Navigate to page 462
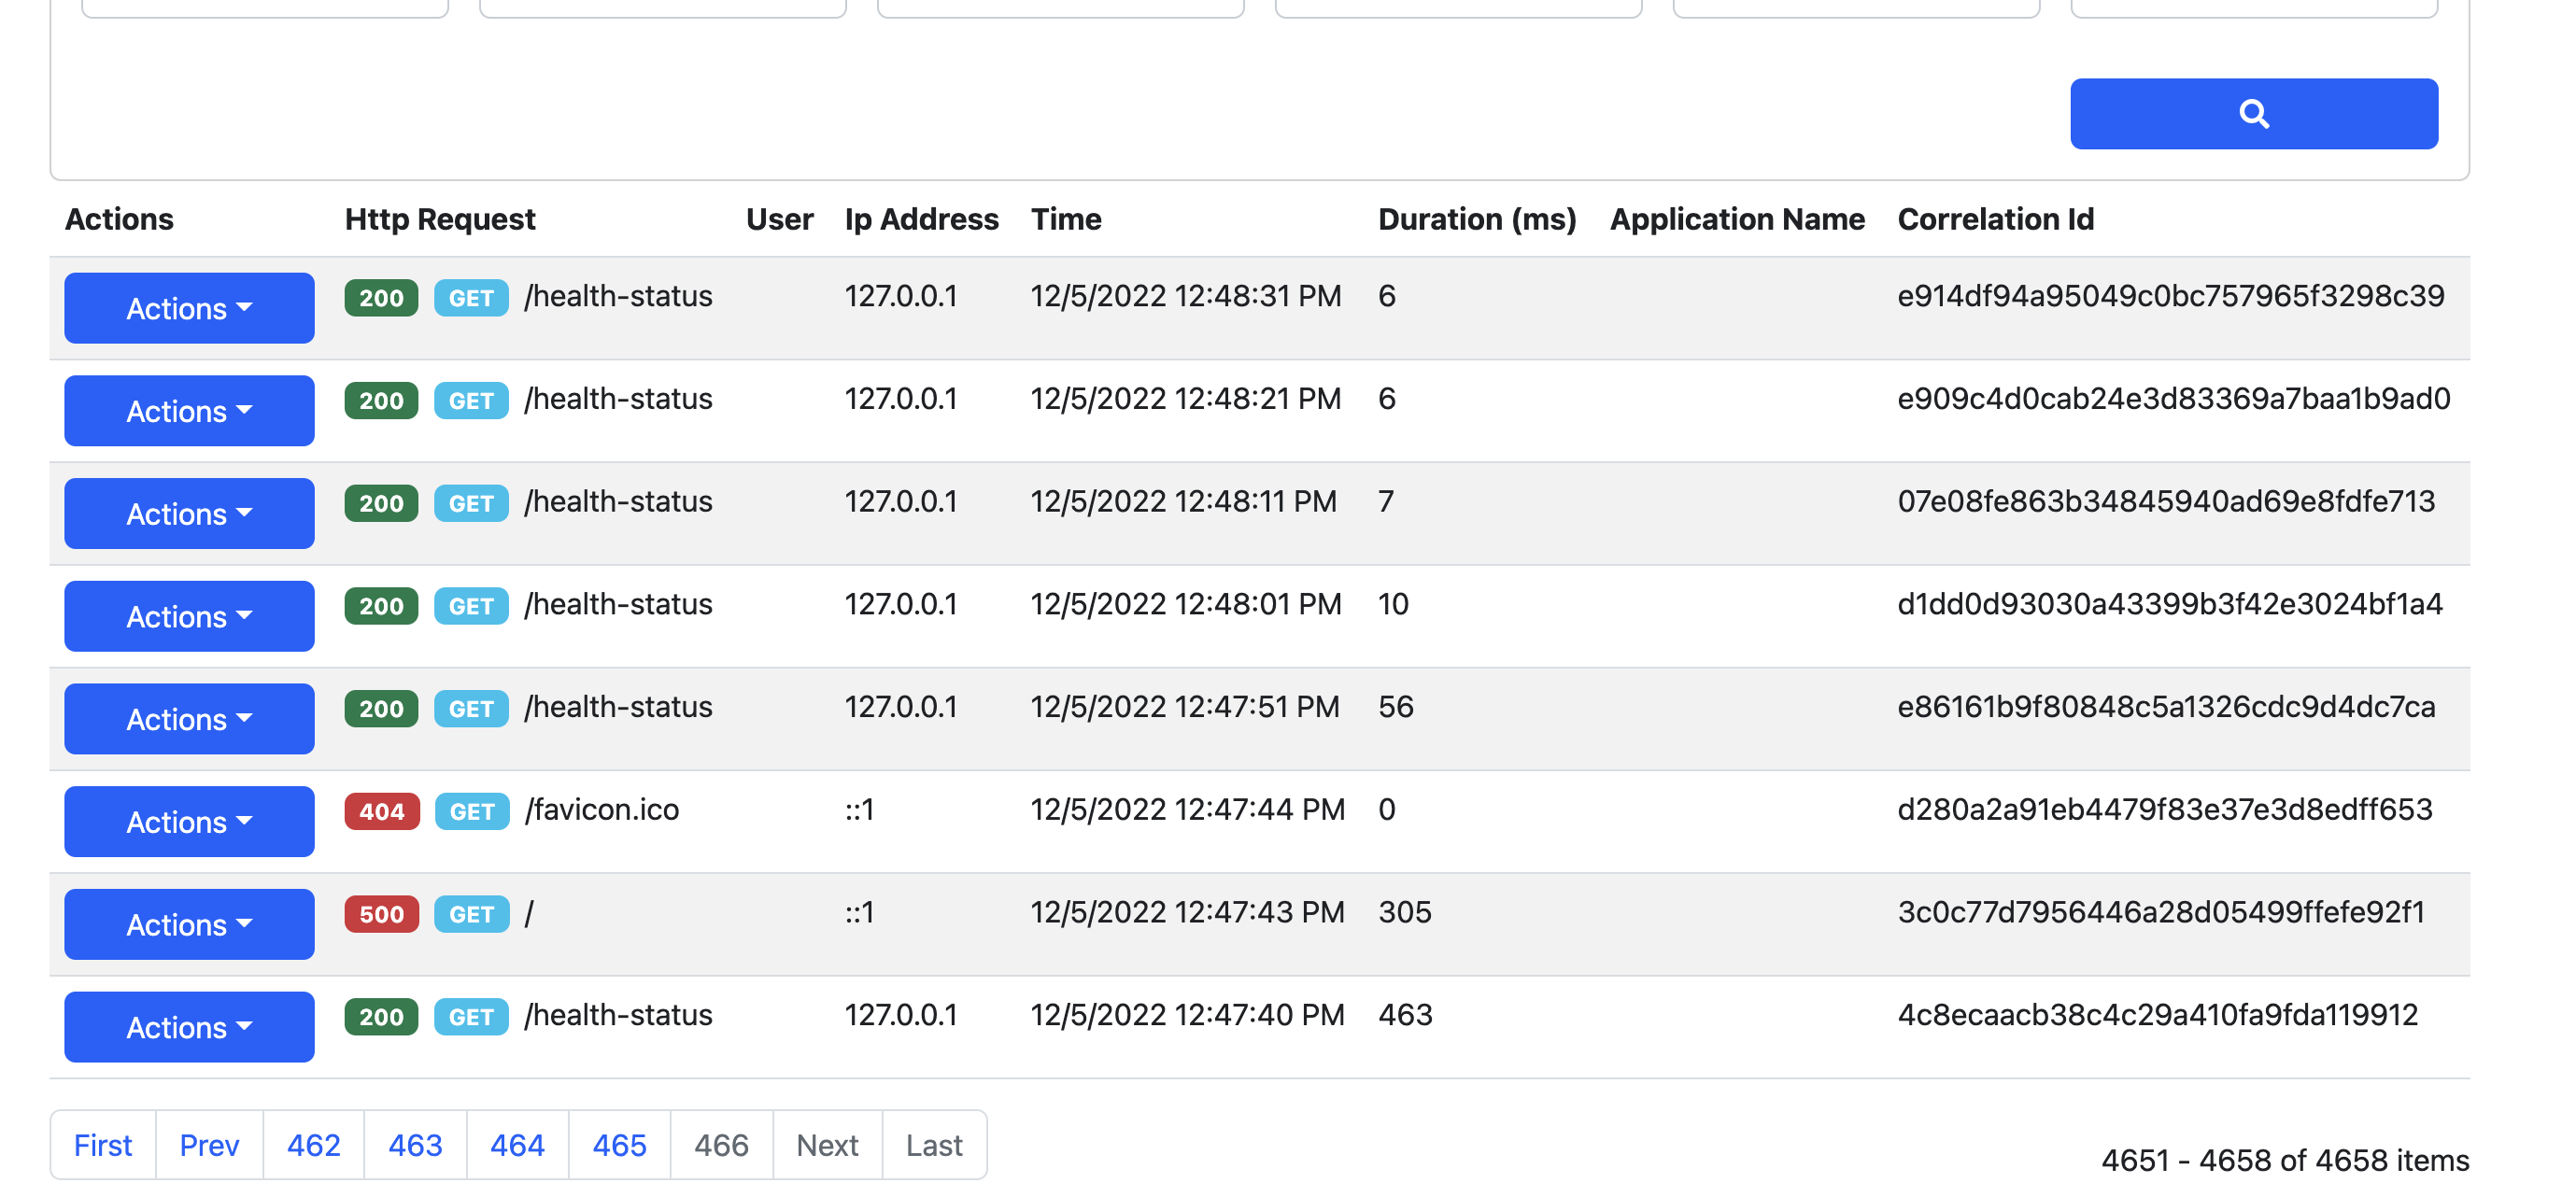The height and width of the screenshot is (1197, 2576). [313, 1144]
